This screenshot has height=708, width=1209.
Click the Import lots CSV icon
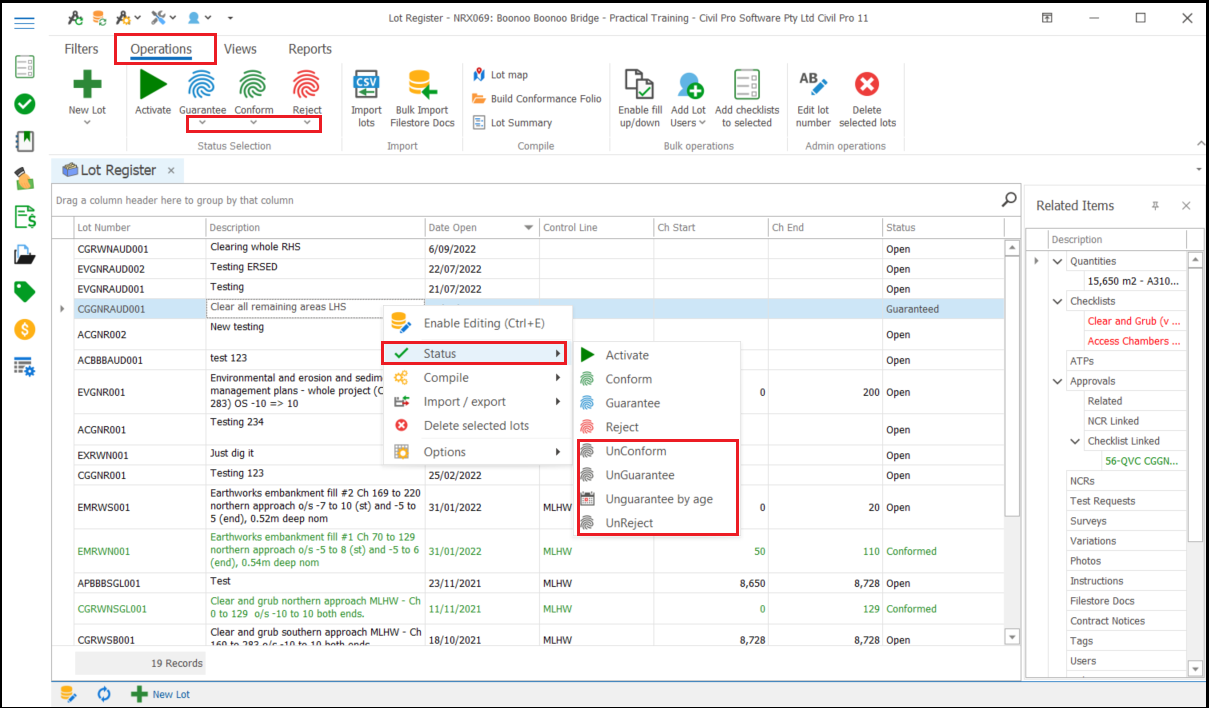tap(366, 84)
